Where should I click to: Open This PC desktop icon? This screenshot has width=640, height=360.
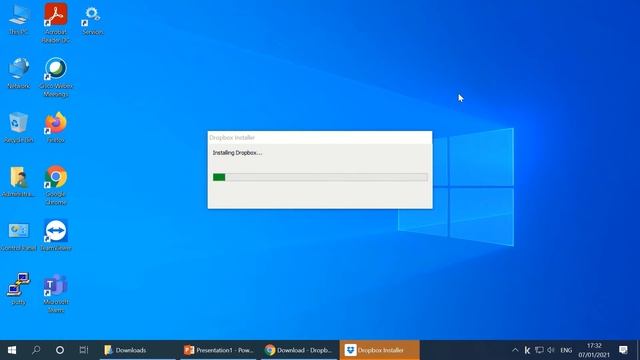click(x=19, y=20)
